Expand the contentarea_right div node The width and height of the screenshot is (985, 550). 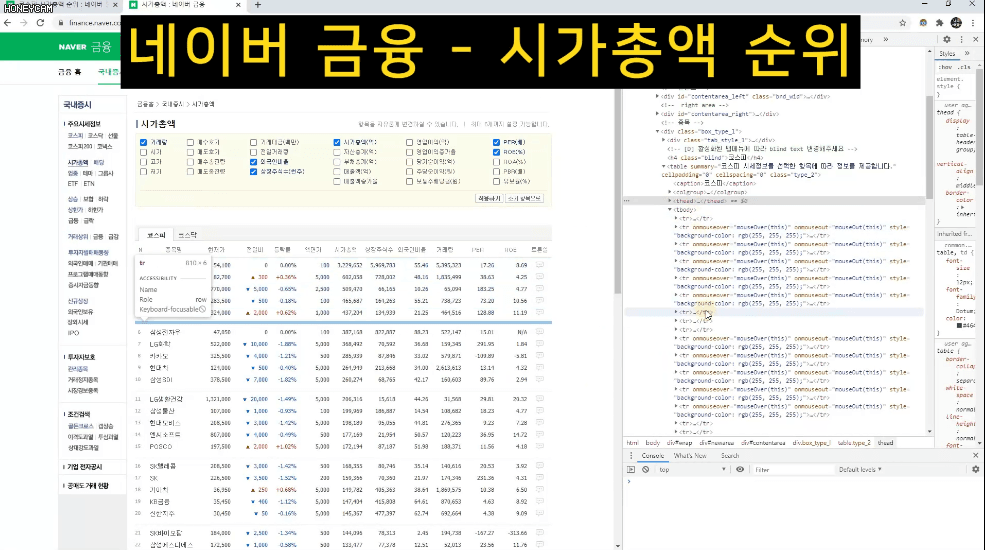(x=658, y=114)
